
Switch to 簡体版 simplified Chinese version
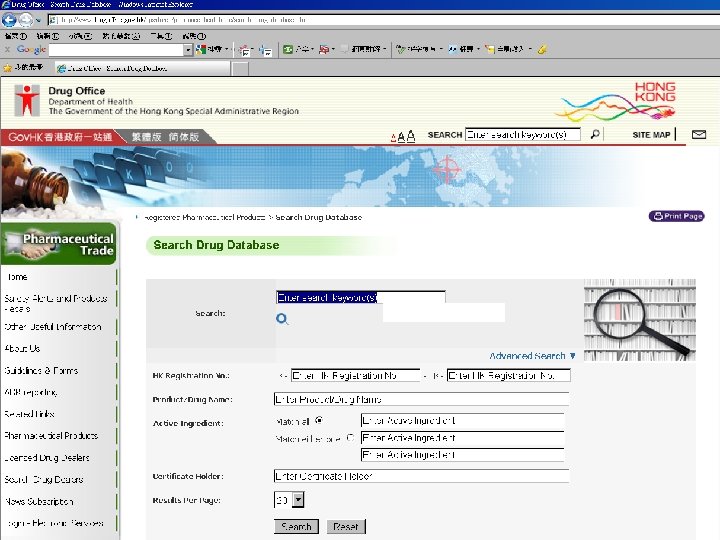pyautogui.click(x=184, y=137)
